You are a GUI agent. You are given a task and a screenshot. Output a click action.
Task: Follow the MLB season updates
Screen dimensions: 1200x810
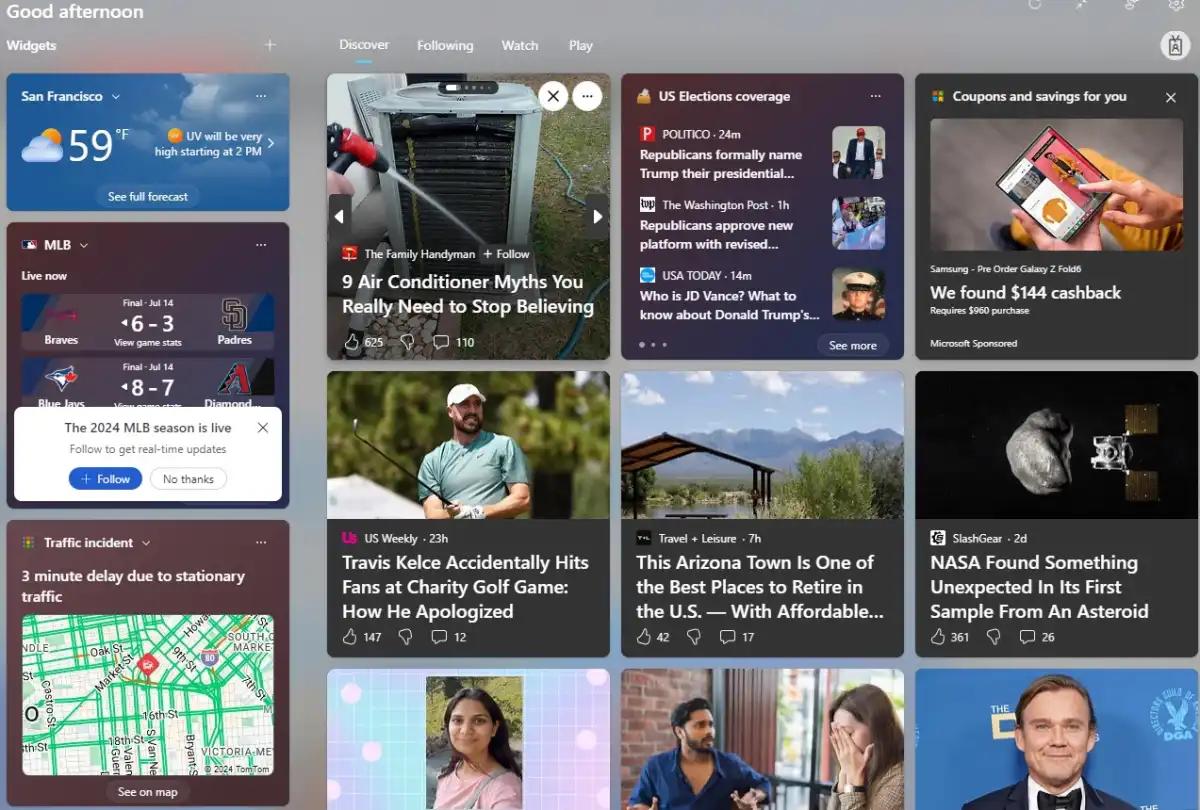pyautogui.click(x=105, y=479)
